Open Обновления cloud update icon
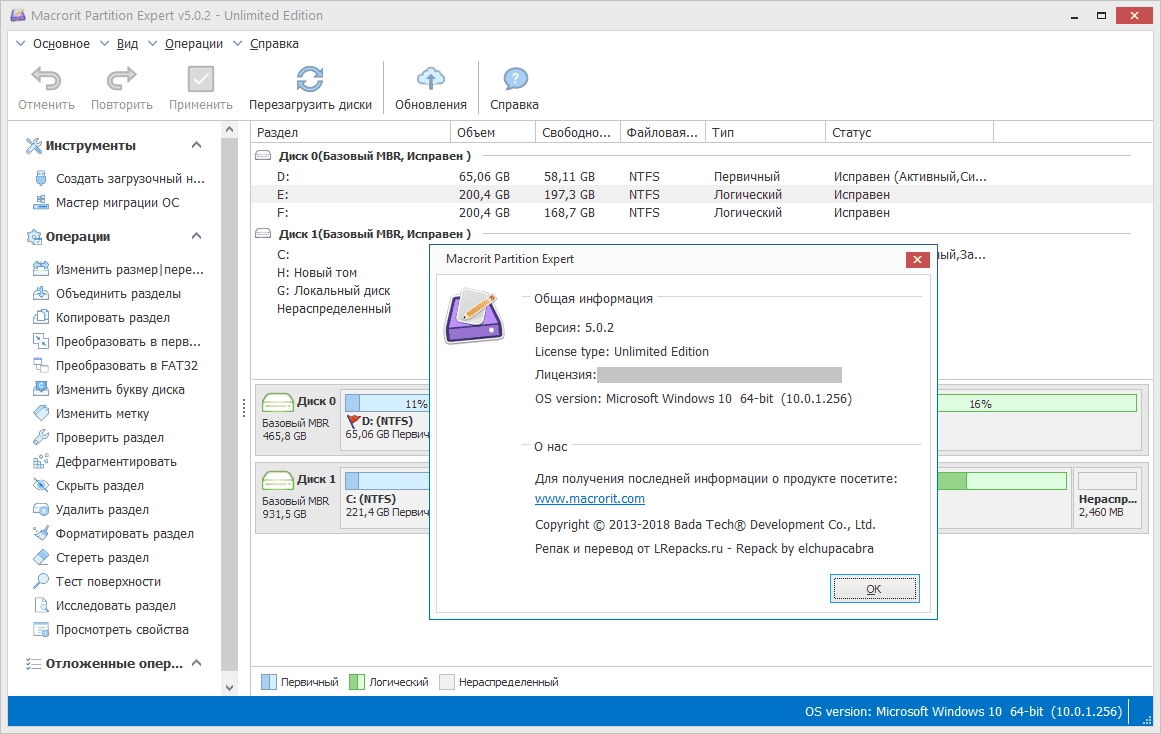Screen dimensions: 1161x734 pyautogui.click(x=431, y=79)
